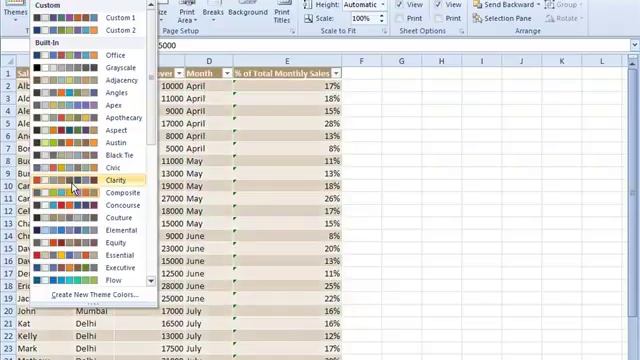
Task: Choose the Office color theme
Action: (89, 55)
